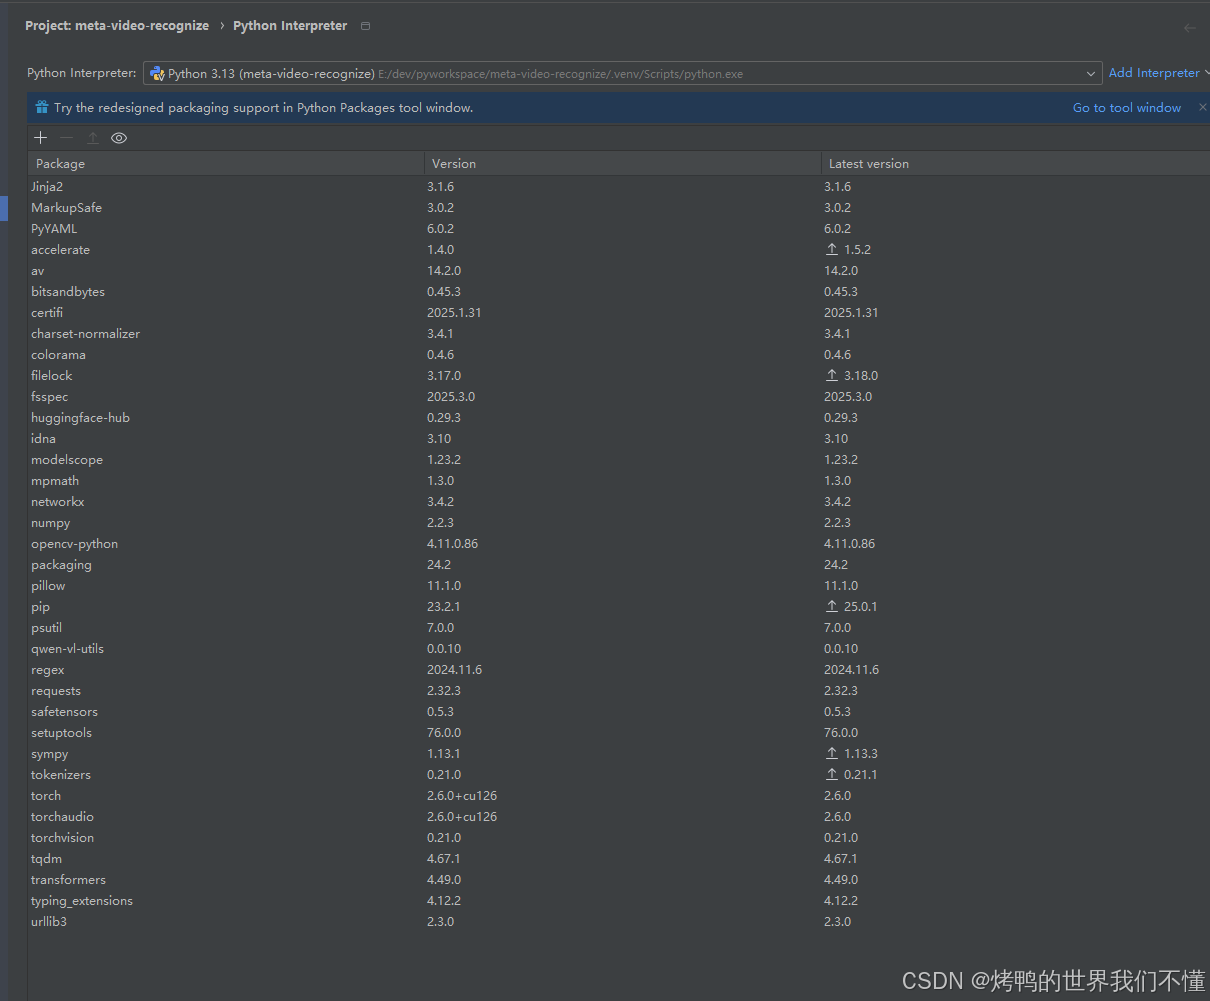Select the qwen-vl-utils package row
Viewport: 1210px width, 1001px height.
tap(619, 649)
